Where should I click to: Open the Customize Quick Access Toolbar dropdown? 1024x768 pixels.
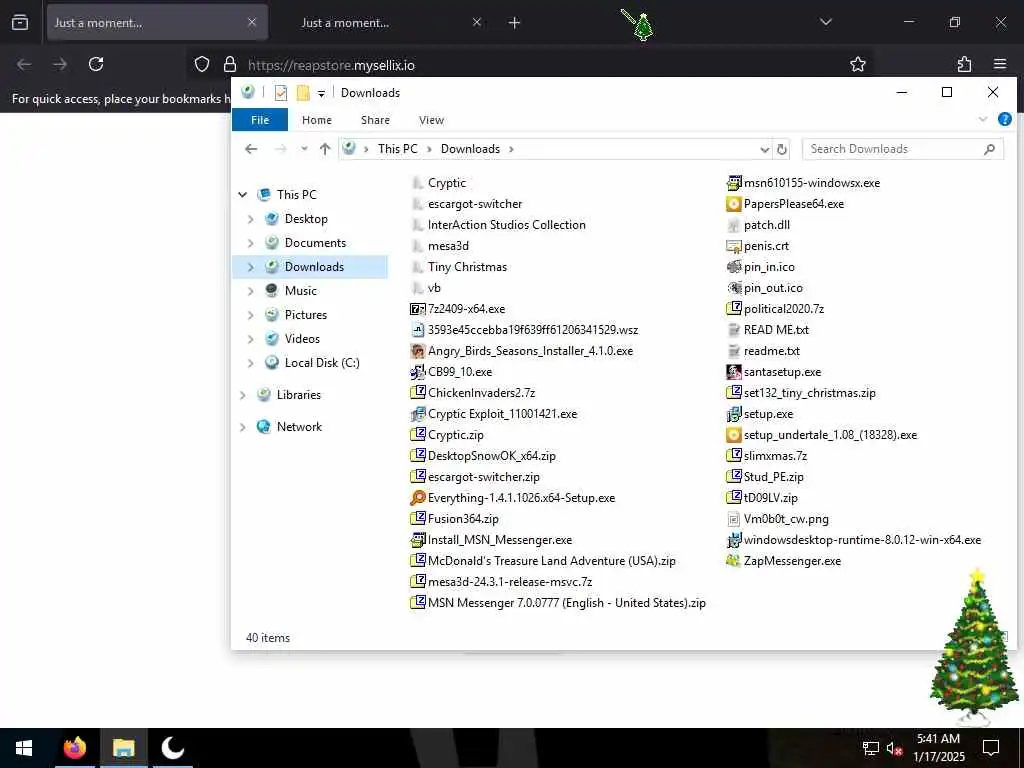(321, 93)
